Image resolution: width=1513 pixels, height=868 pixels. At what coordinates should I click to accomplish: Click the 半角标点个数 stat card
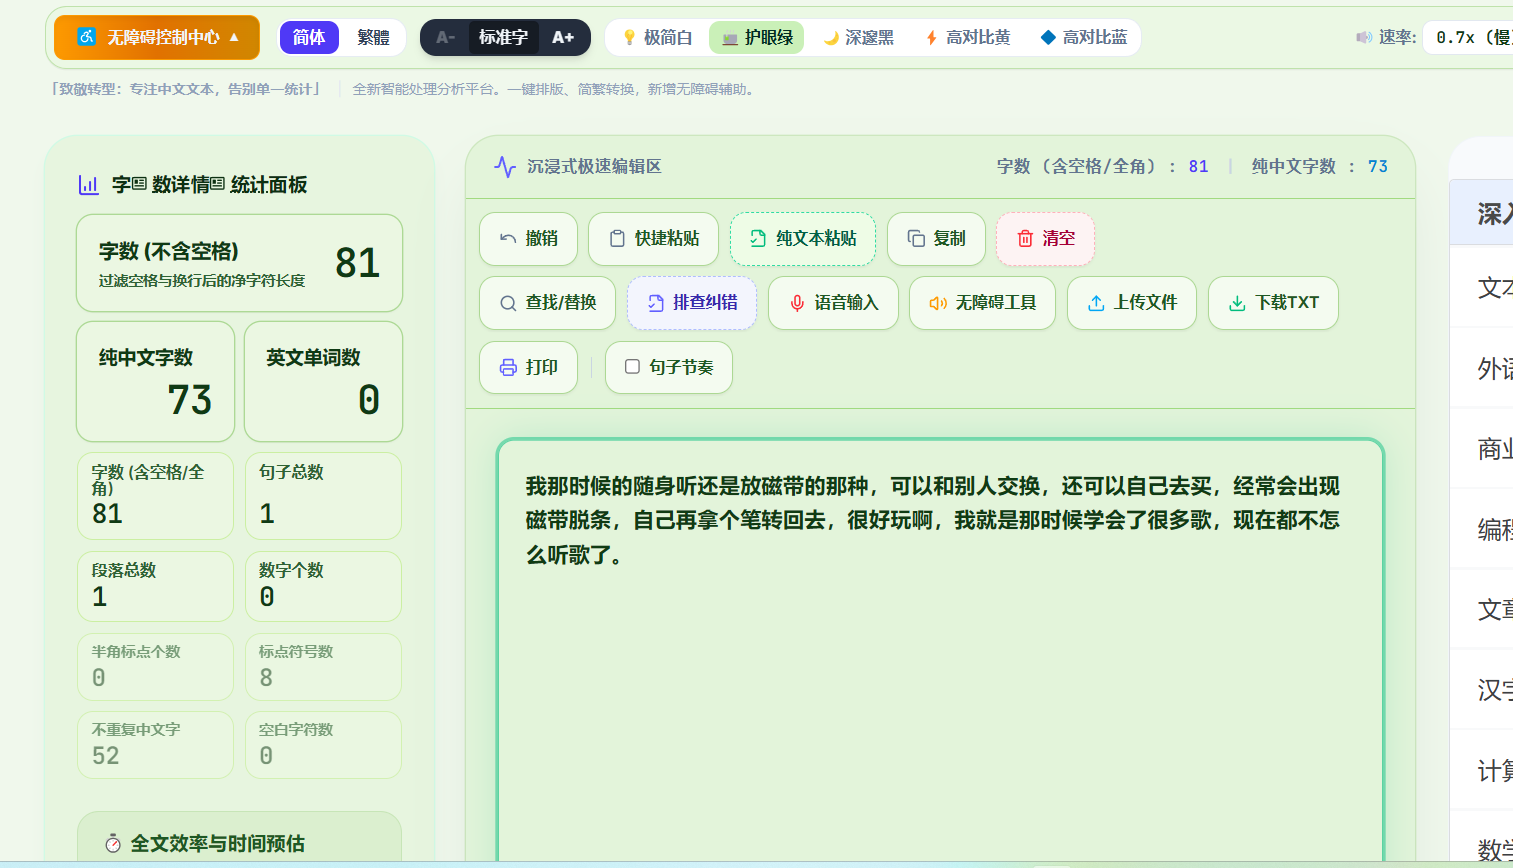click(155, 667)
